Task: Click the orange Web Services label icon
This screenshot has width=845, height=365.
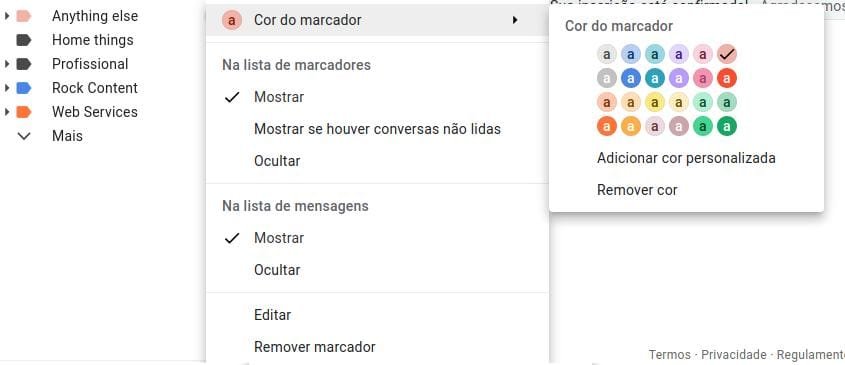Action: (x=24, y=112)
